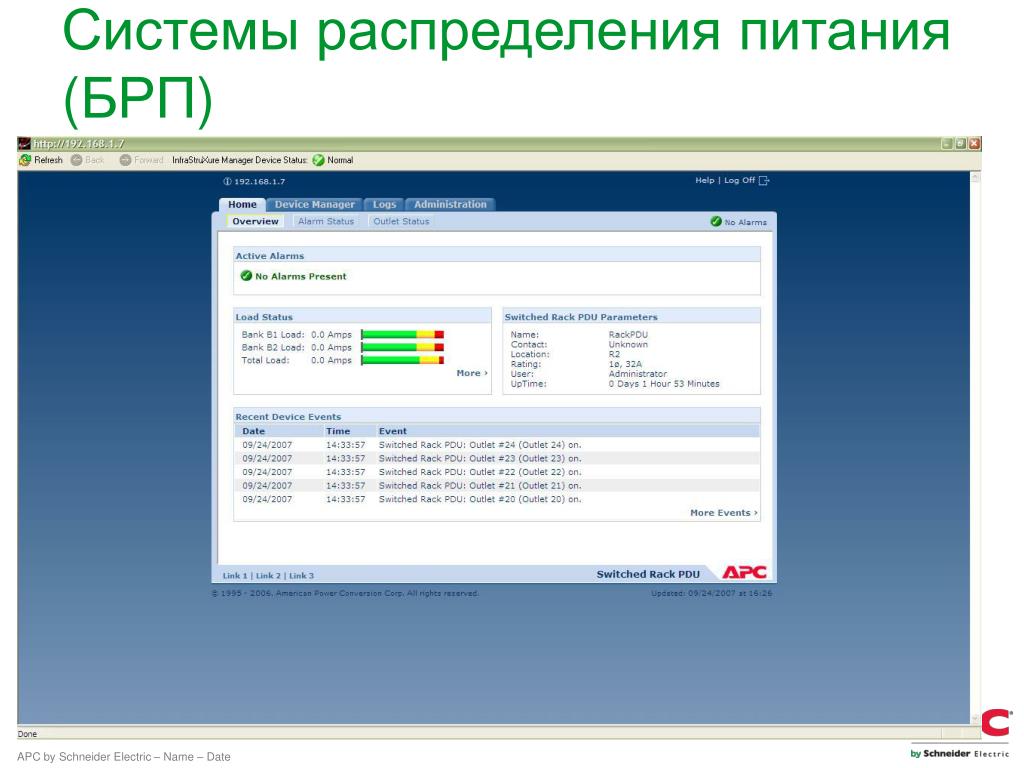Click the green No Alarms check icon
This screenshot has height=768, width=1024.
pos(716,221)
